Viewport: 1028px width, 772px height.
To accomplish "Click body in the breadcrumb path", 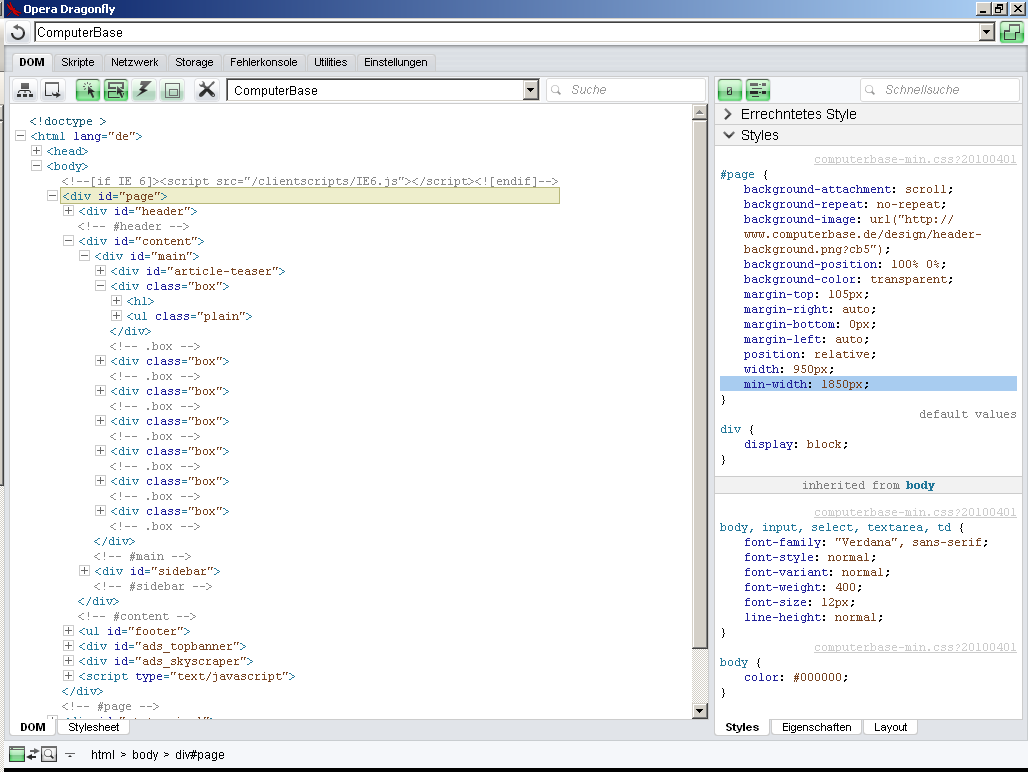I will 145,755.
